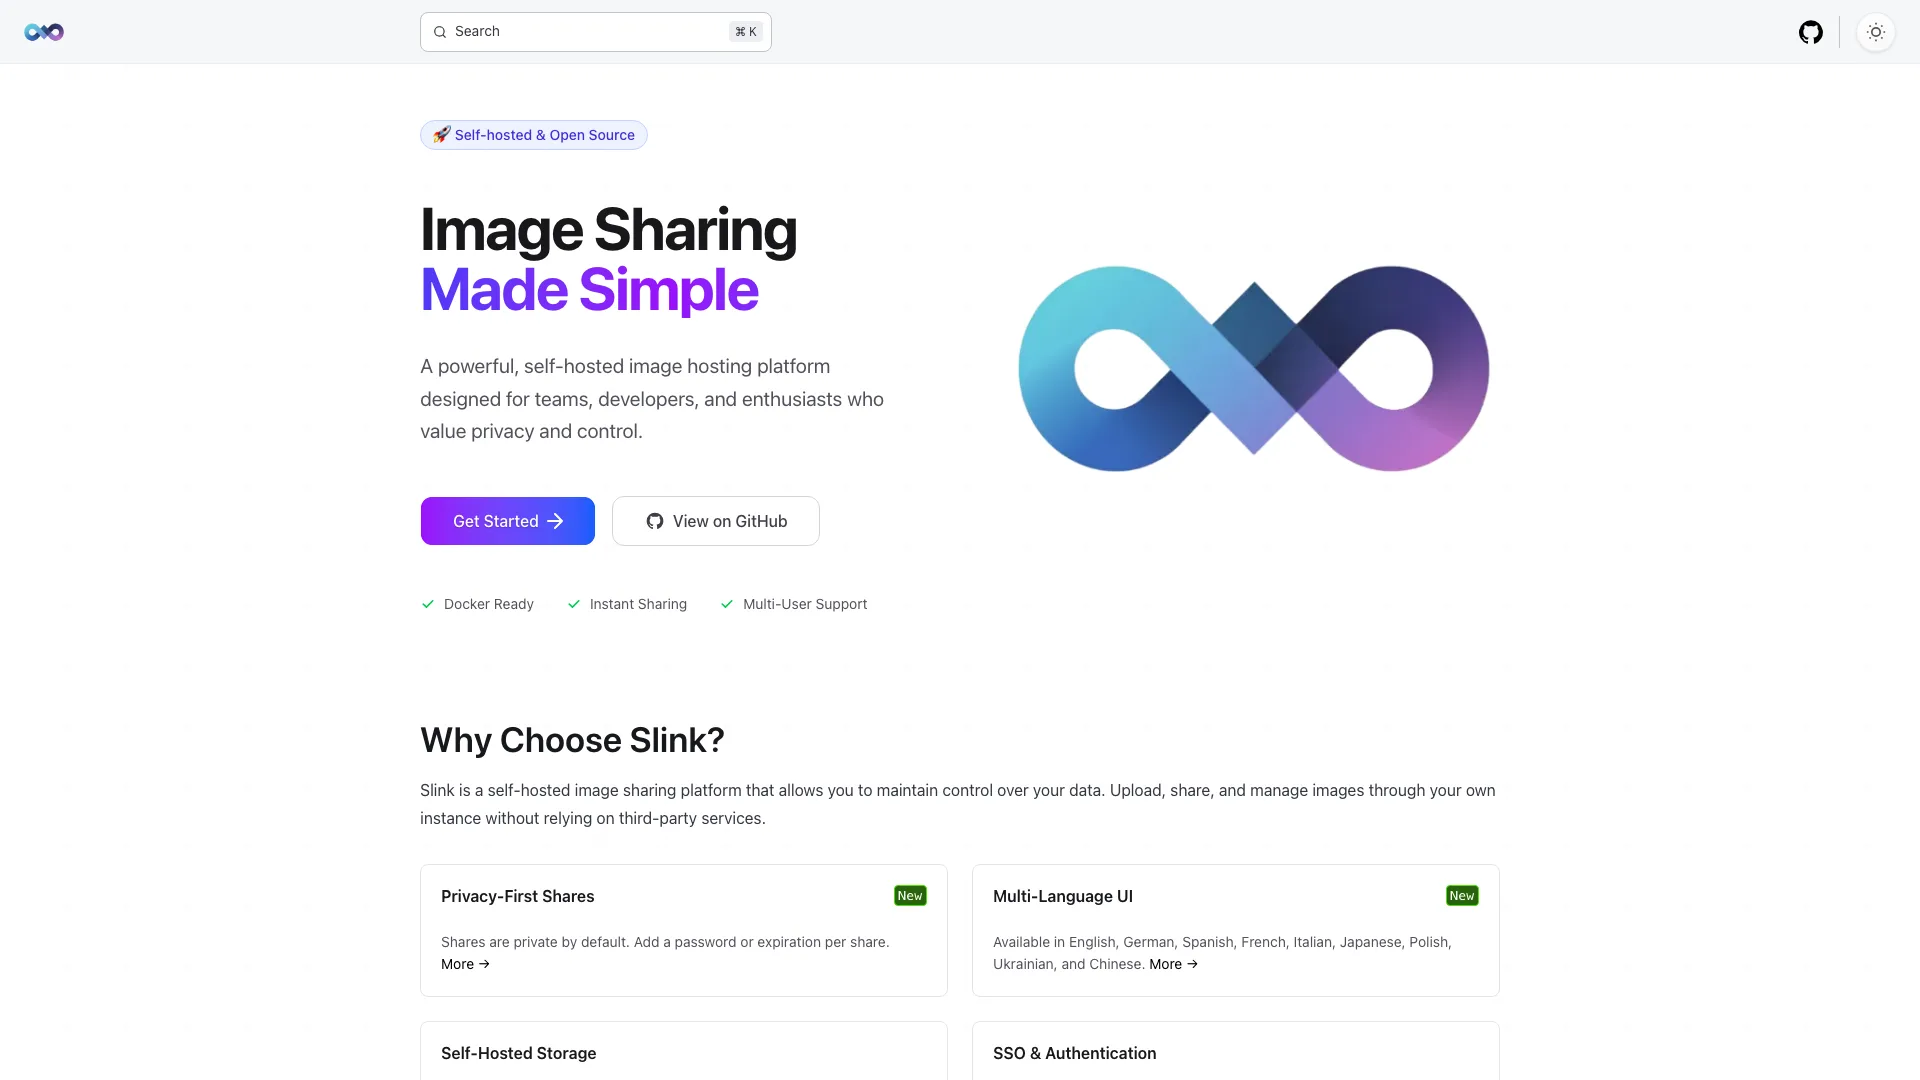Screen dimensions: 1920x1080
Task: Click the Self-hosted & Open Source badge
Action: click(x=534, y=135)
